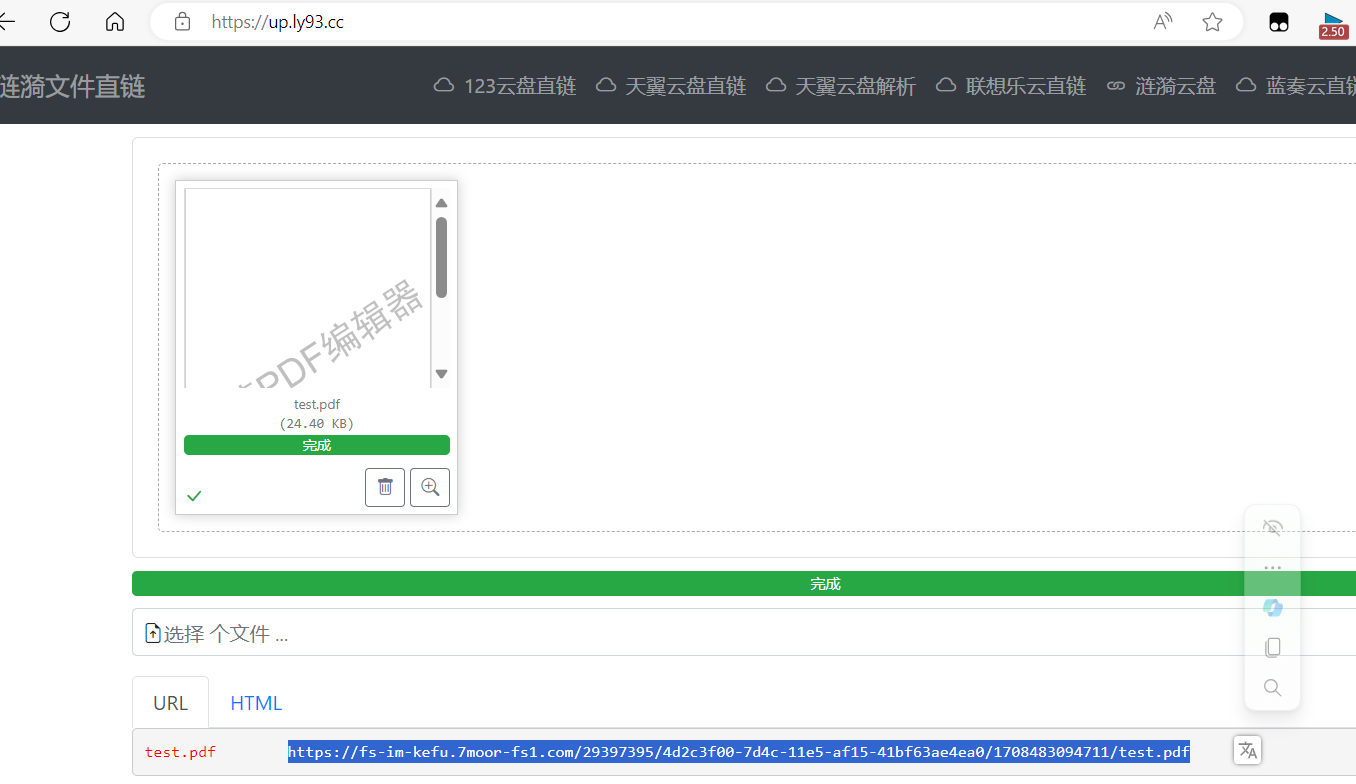Click preview scrollbar down arrow
Viewport: 1356px width, 784px height.
tap(441, 374)
